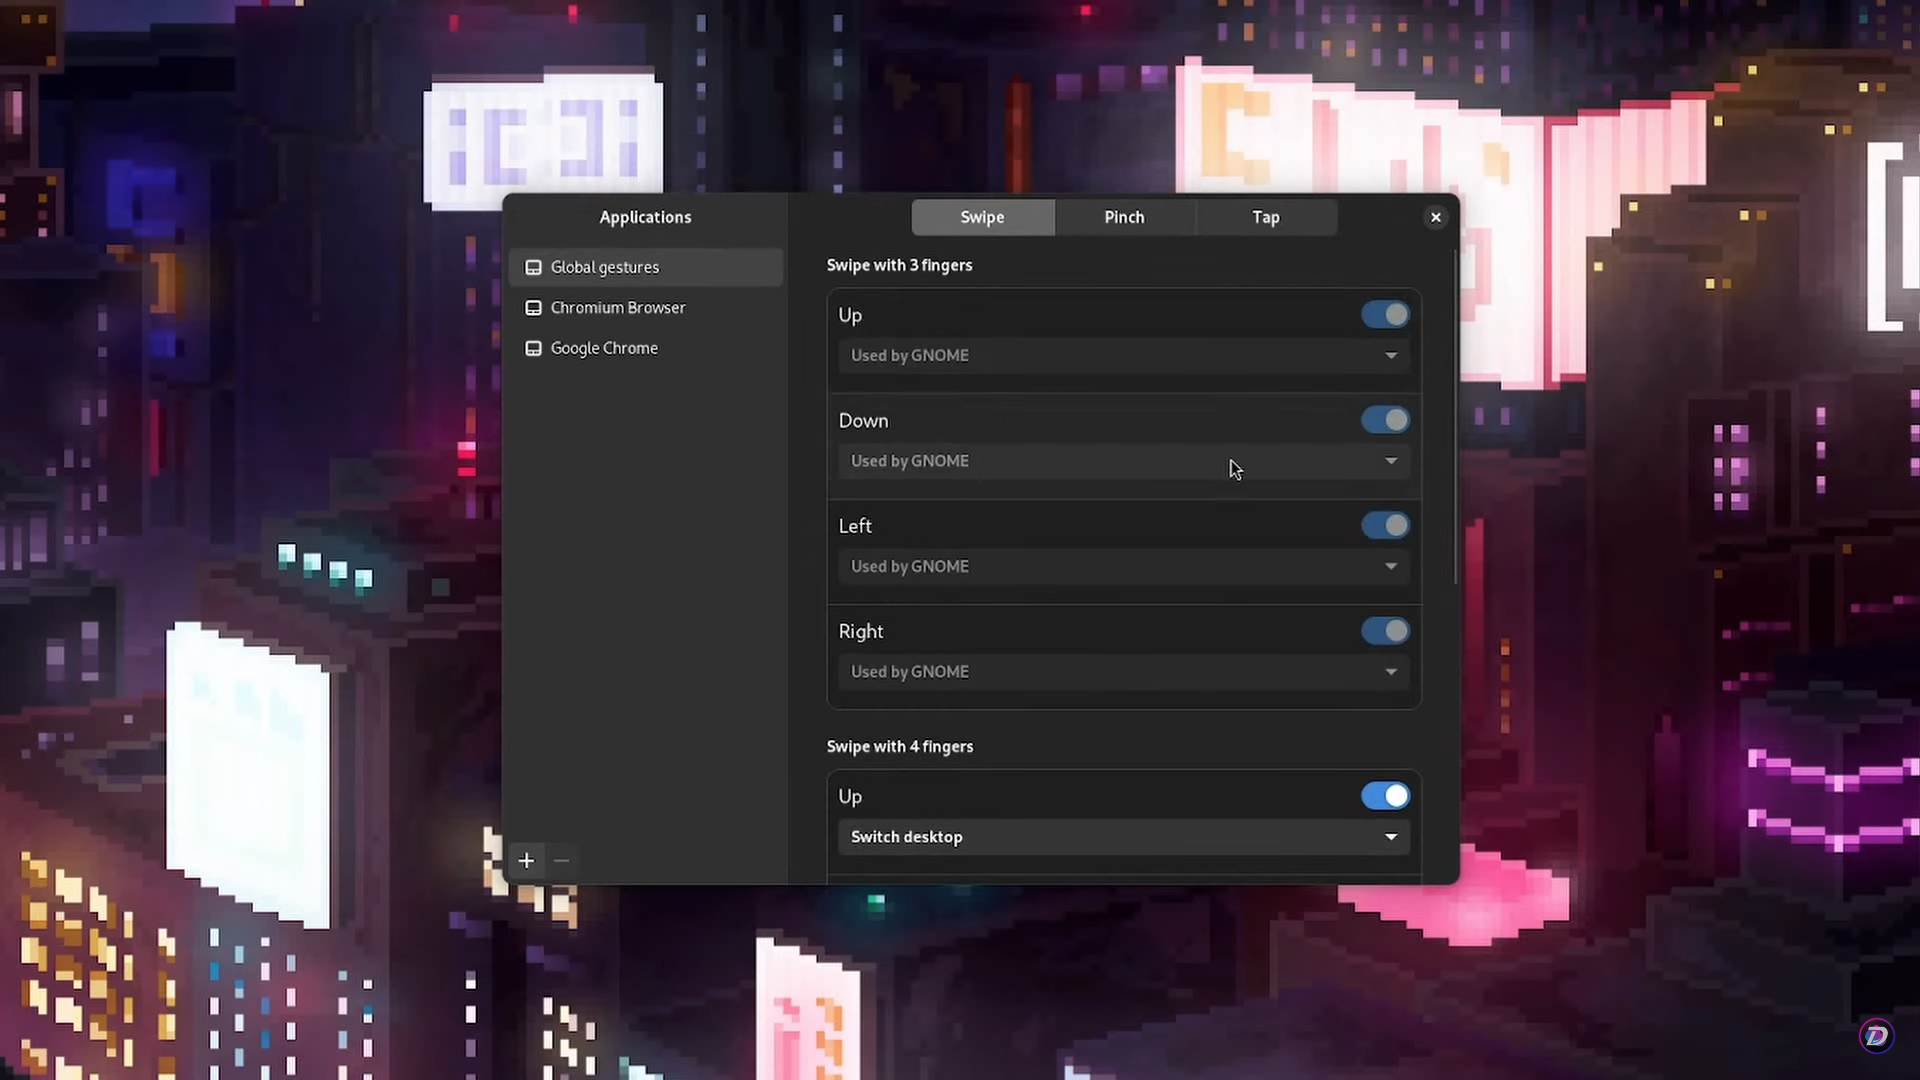This screenshot has width=1920, height=1080.
Task: Click the icon next to Chromium Browser
Action: click(x=533, y=308)
